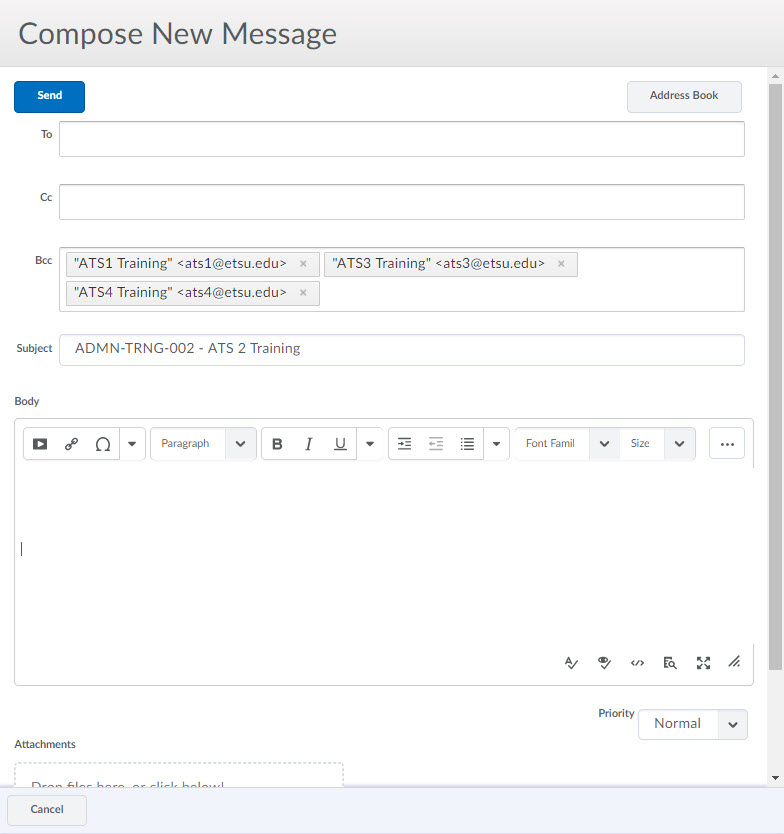Click the Insert Quicklink chain icon
The height and width of the screenshot is (834, 784).
(x=71, y=444)
